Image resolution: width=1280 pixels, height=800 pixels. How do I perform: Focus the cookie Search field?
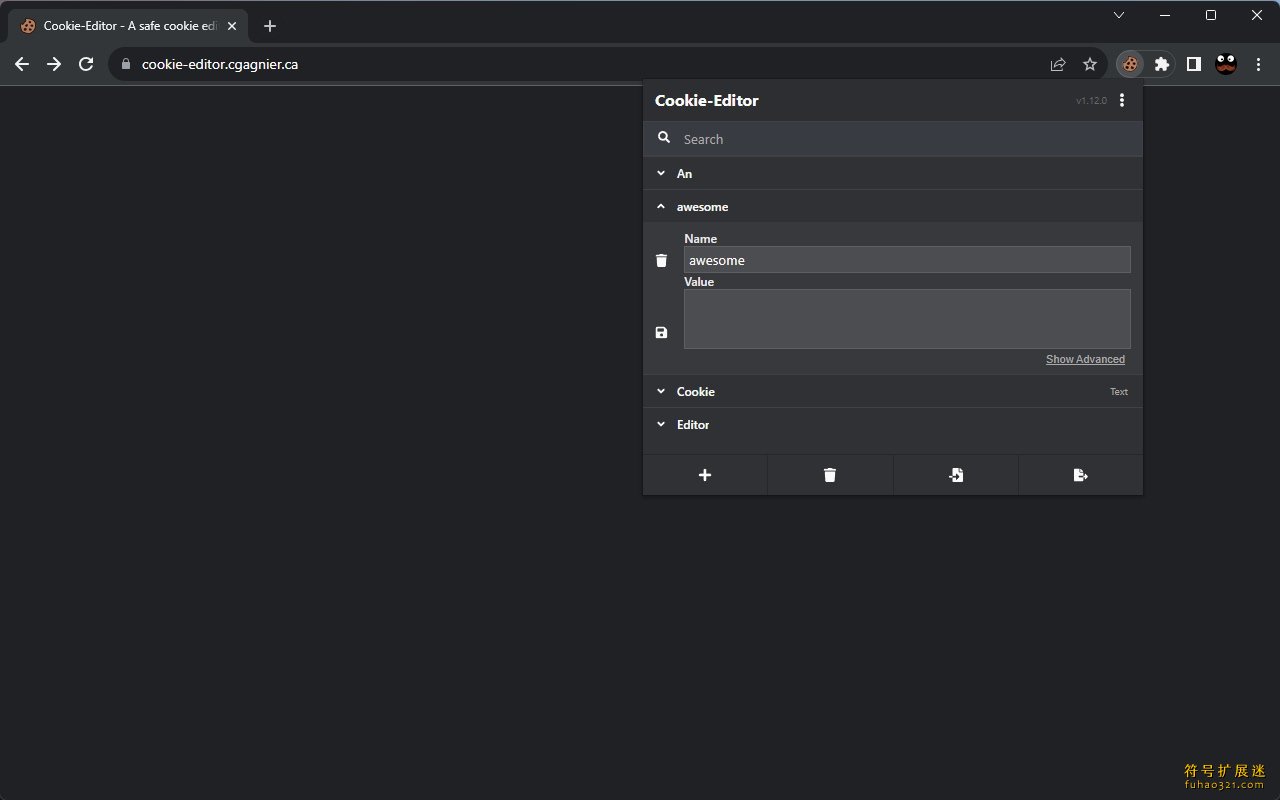click(x=892, y=139)
